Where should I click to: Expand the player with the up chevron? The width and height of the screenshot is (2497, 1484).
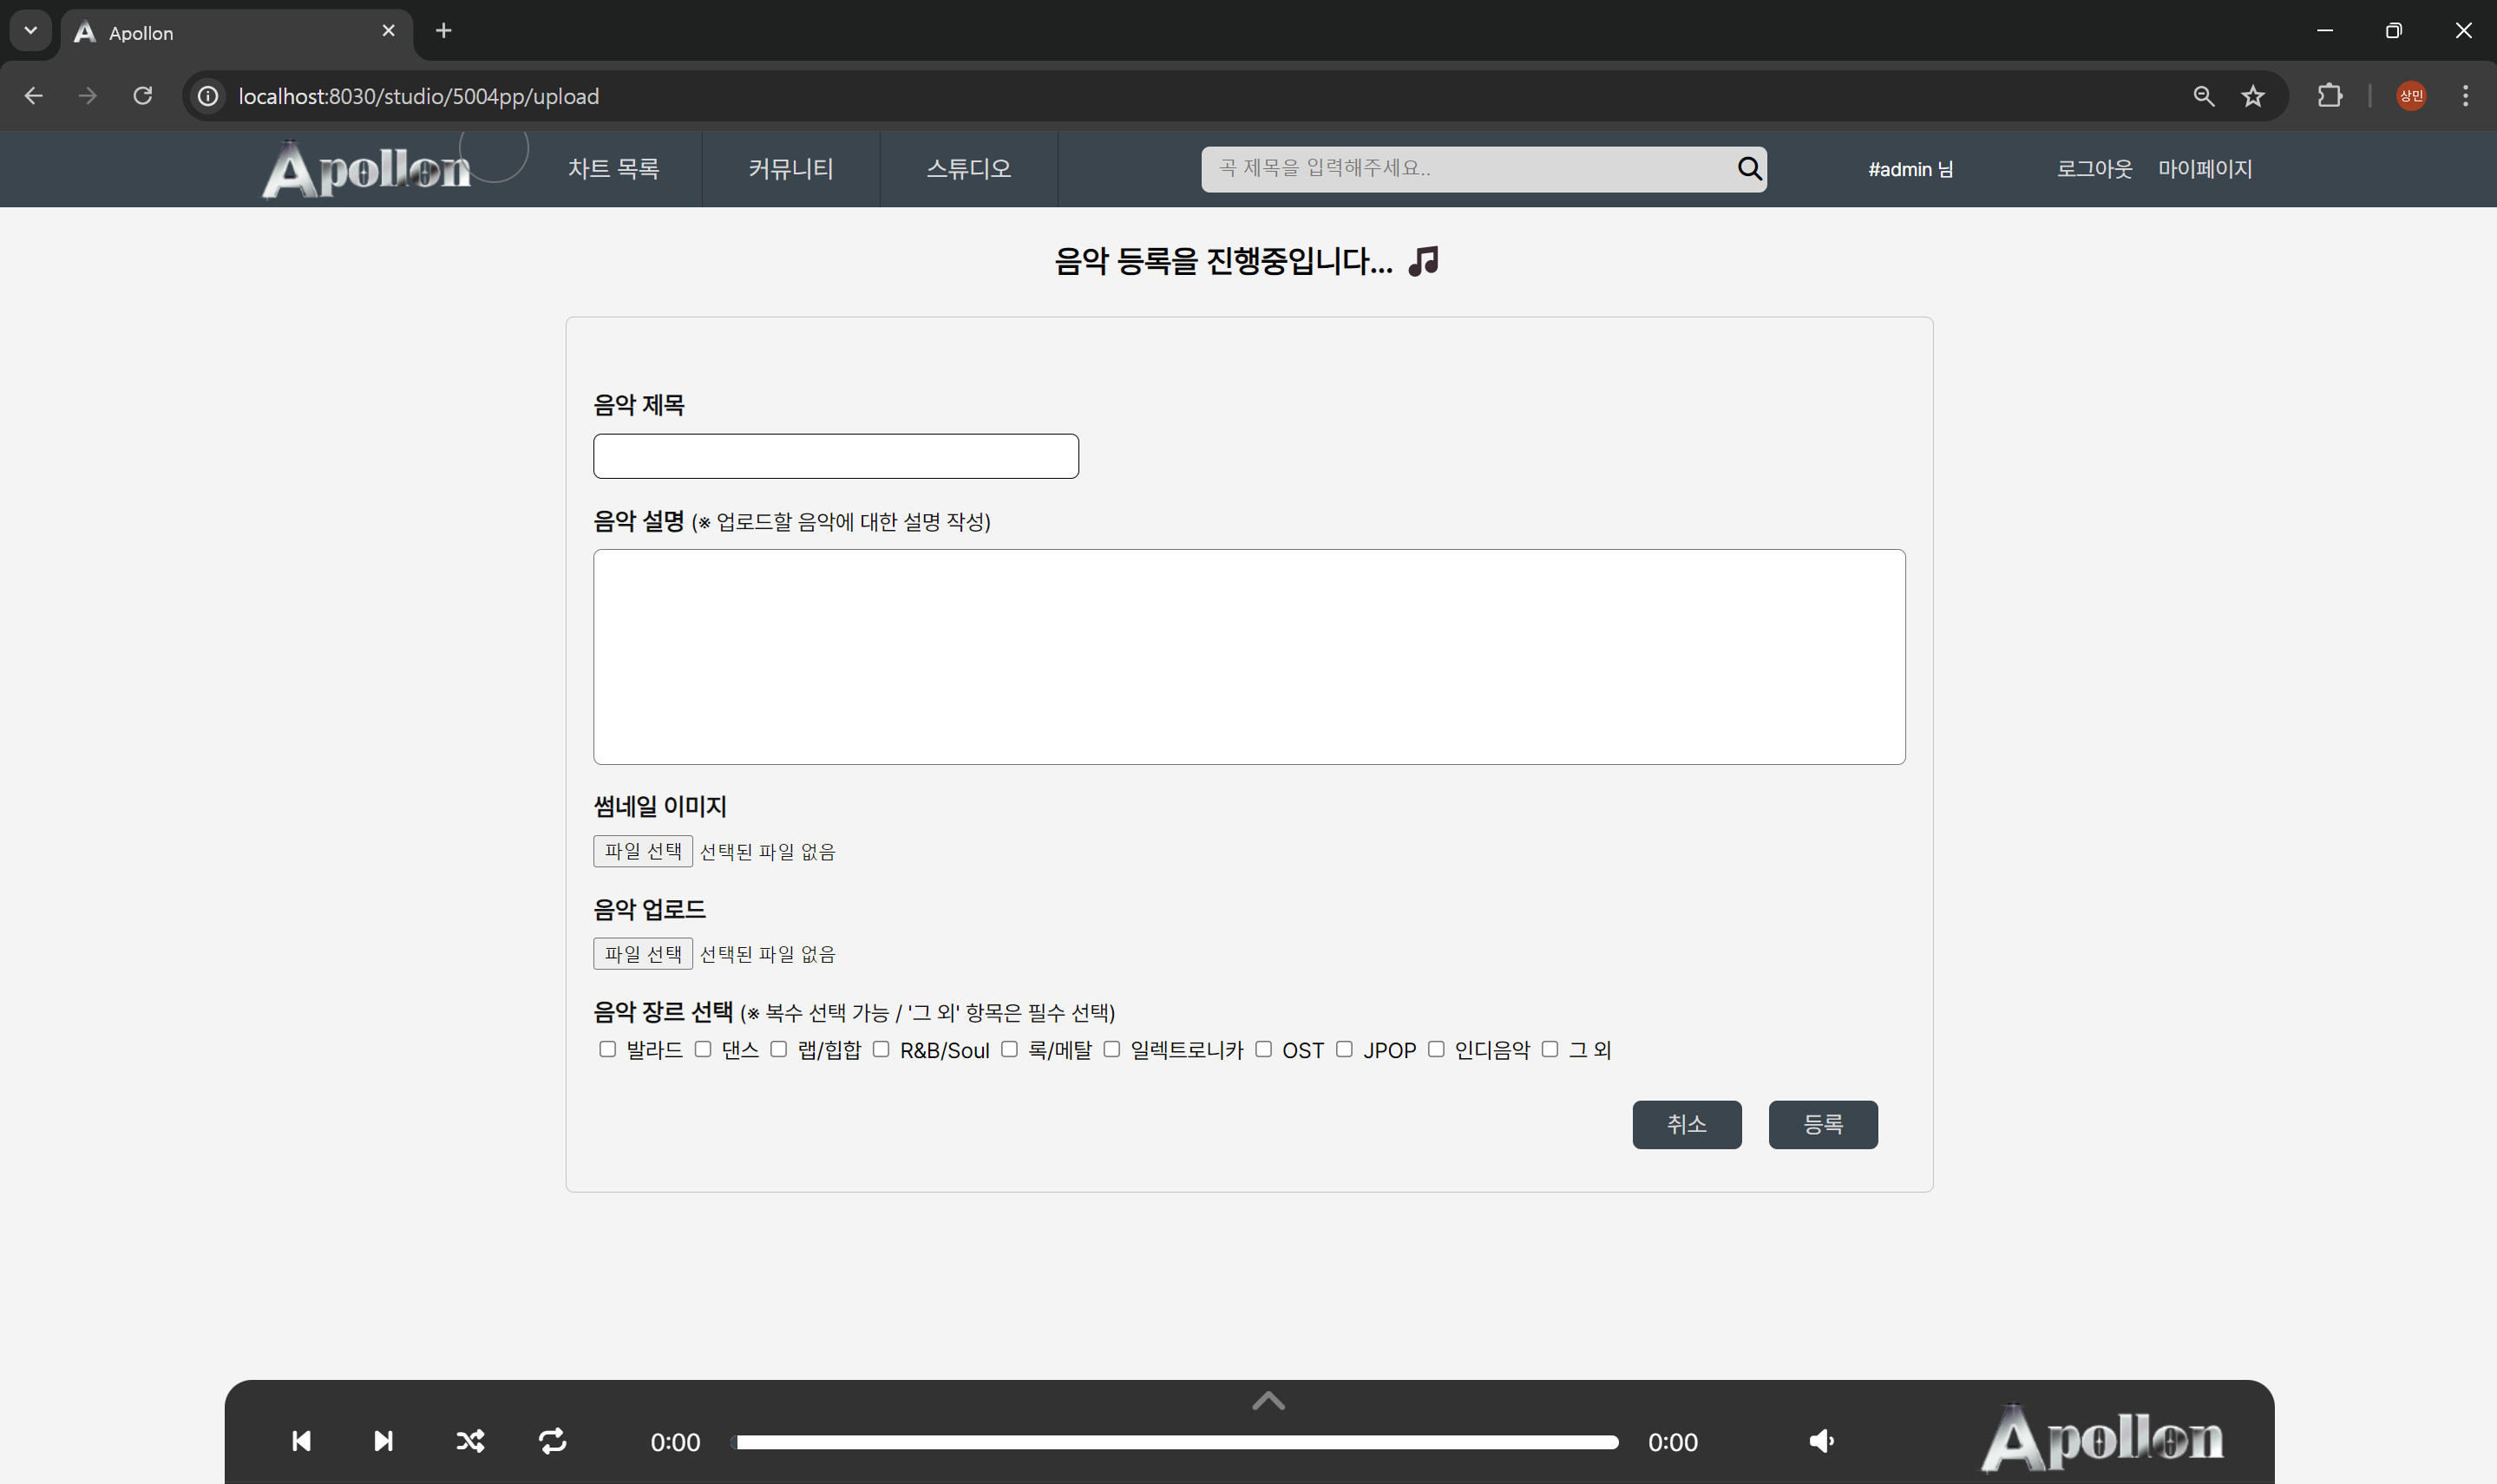1268,1401
